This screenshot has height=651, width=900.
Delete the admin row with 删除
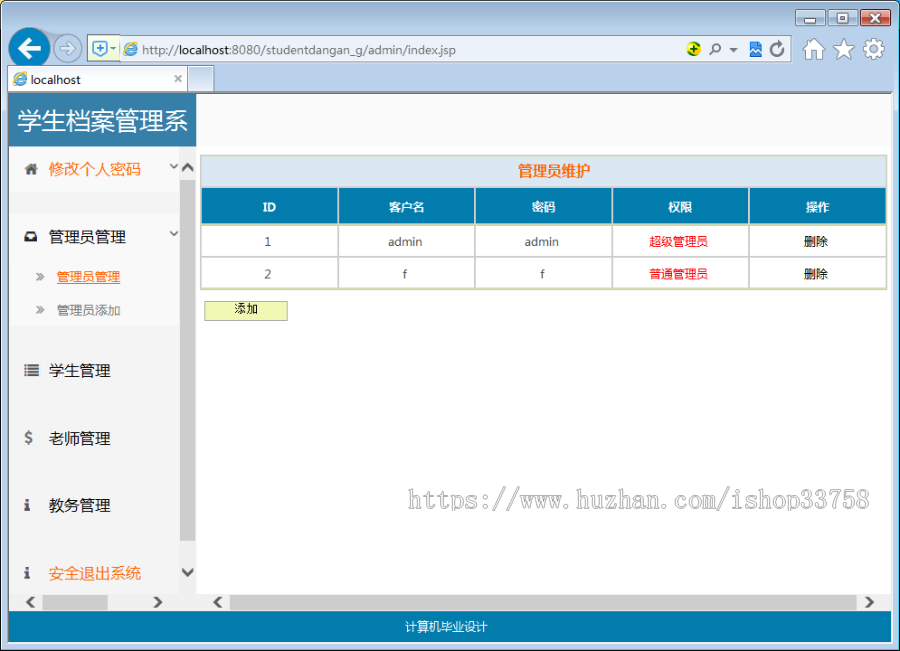click(x=816, y=242)
